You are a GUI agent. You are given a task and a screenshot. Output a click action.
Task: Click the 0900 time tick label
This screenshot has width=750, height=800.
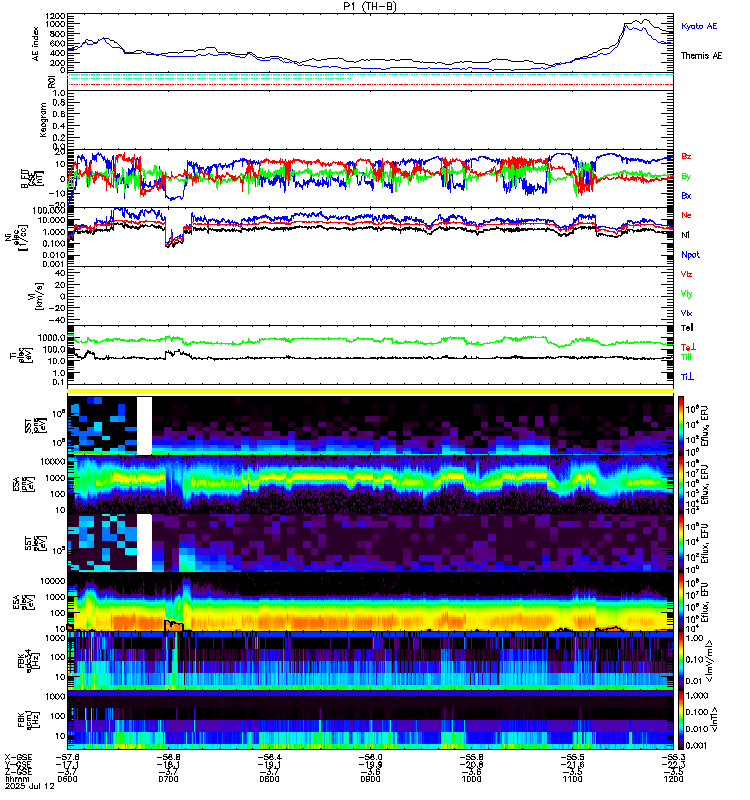pyautogui.click(x=370, y=779)
